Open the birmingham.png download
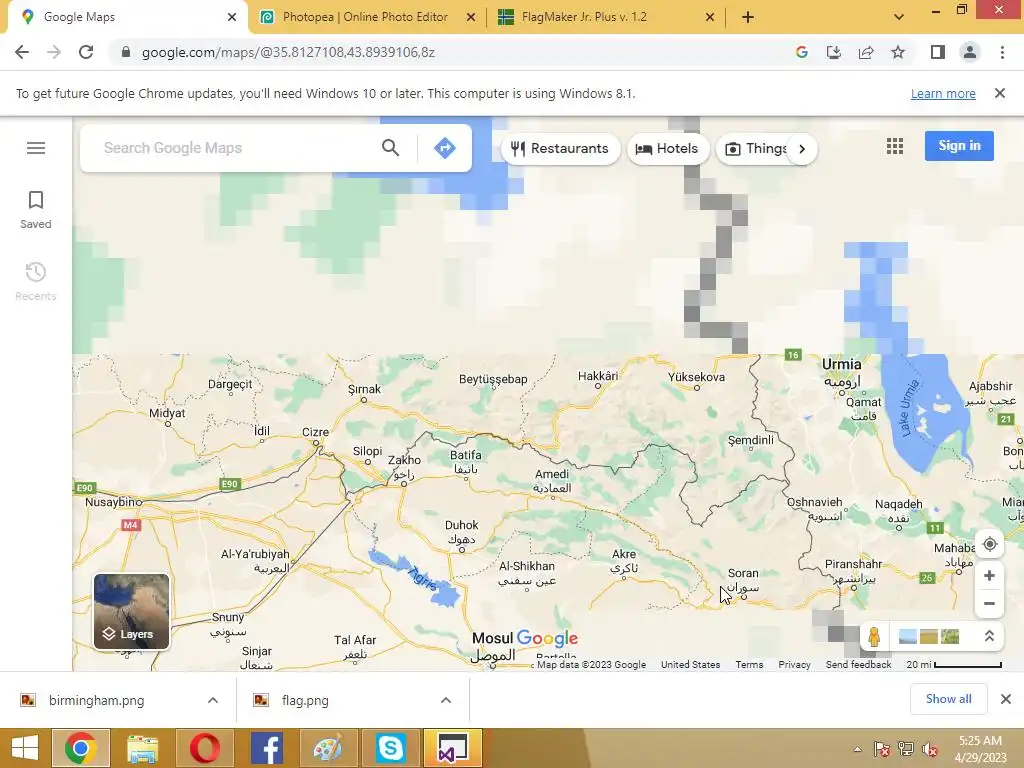1024x768 pixels. click(x=96, y=700)
